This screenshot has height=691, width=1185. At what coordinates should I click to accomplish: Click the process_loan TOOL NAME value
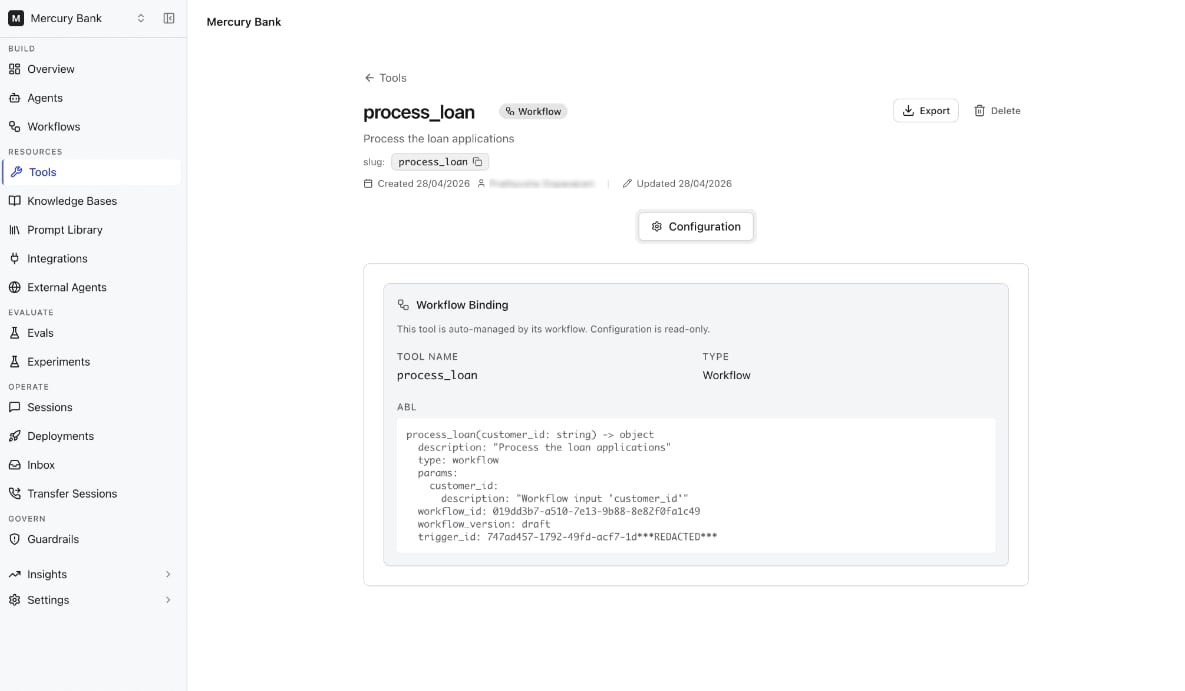tap(437, 375)
